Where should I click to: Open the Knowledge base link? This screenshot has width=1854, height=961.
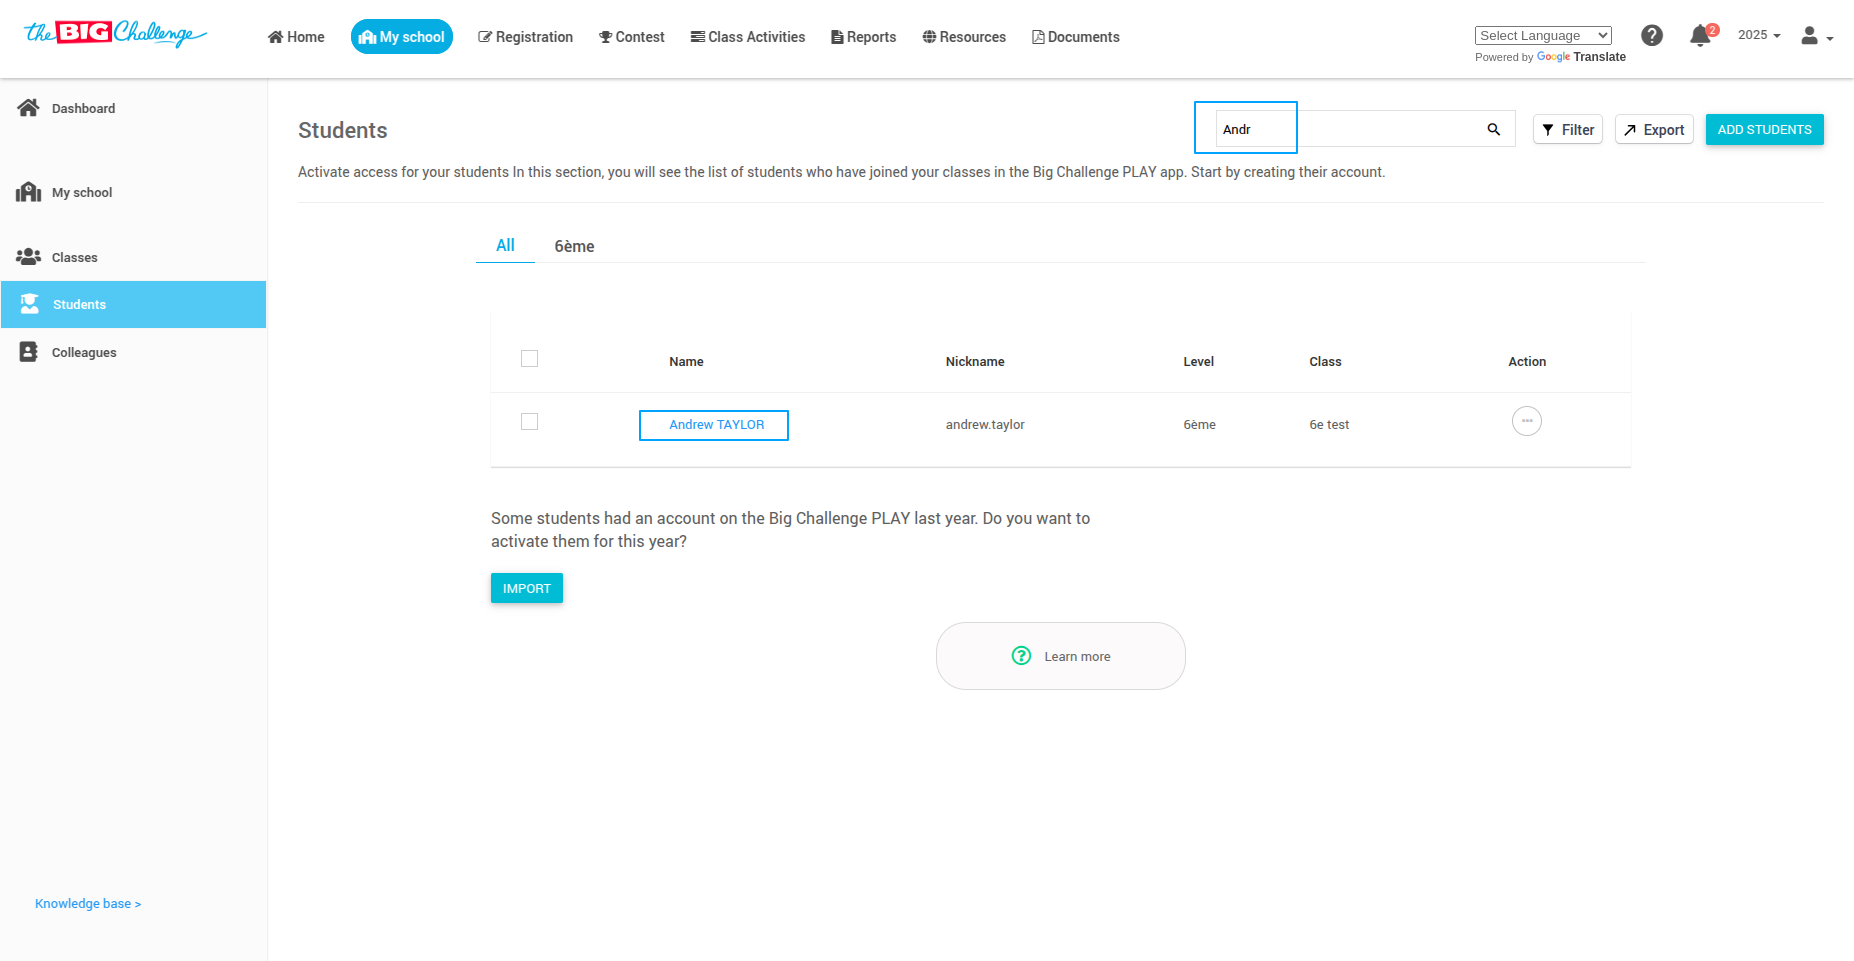click(88, 904)
